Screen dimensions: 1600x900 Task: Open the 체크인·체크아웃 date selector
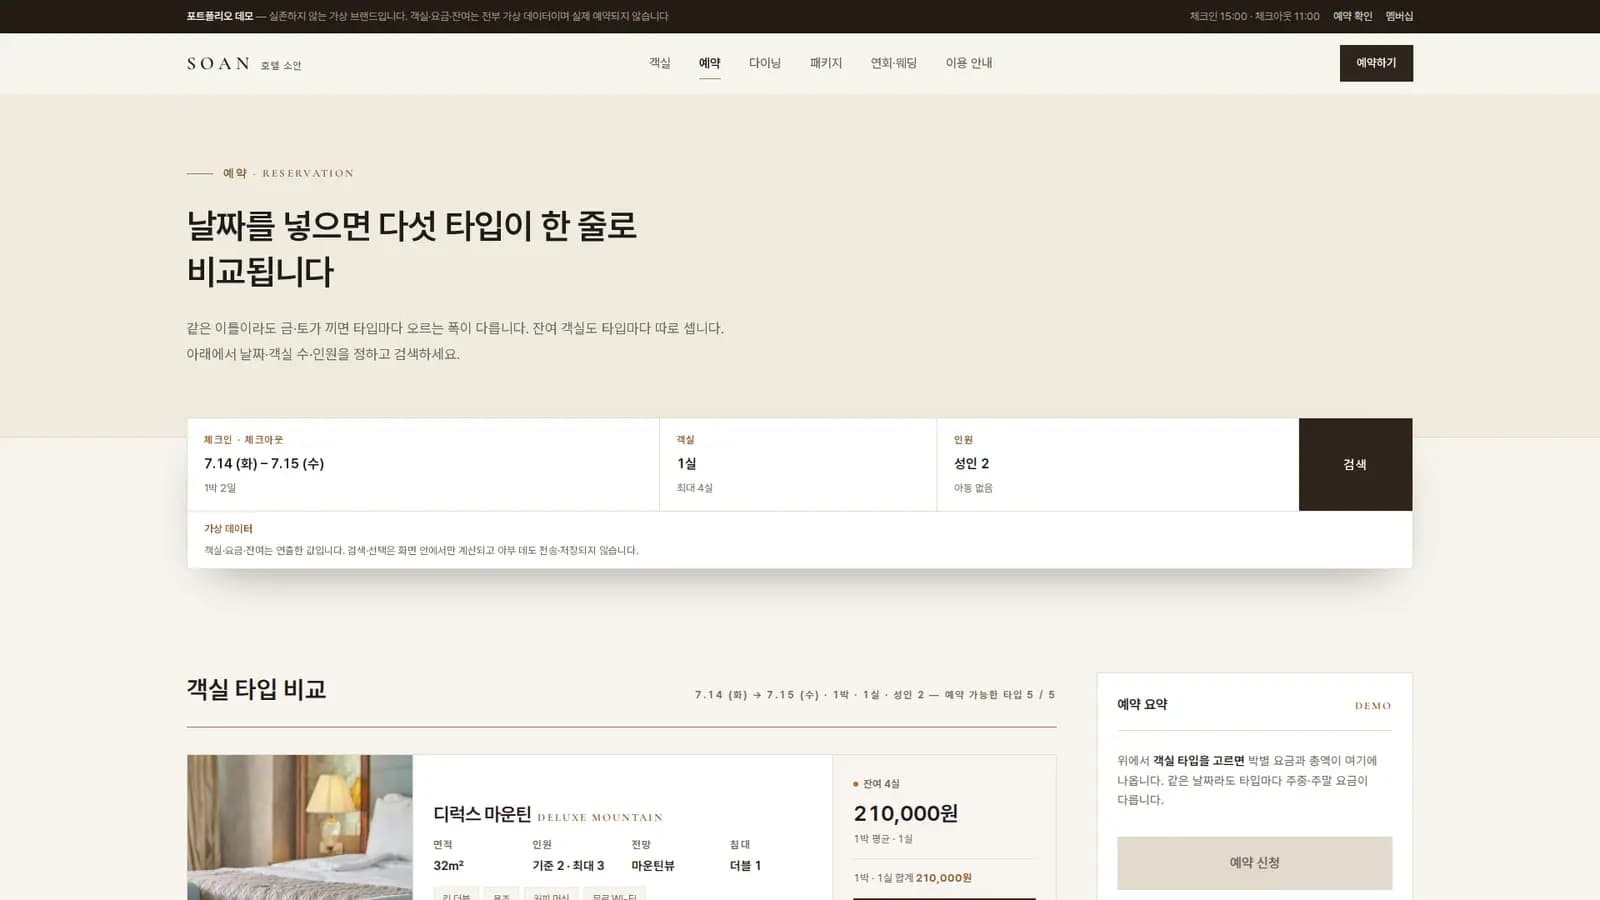click(423, 464)
